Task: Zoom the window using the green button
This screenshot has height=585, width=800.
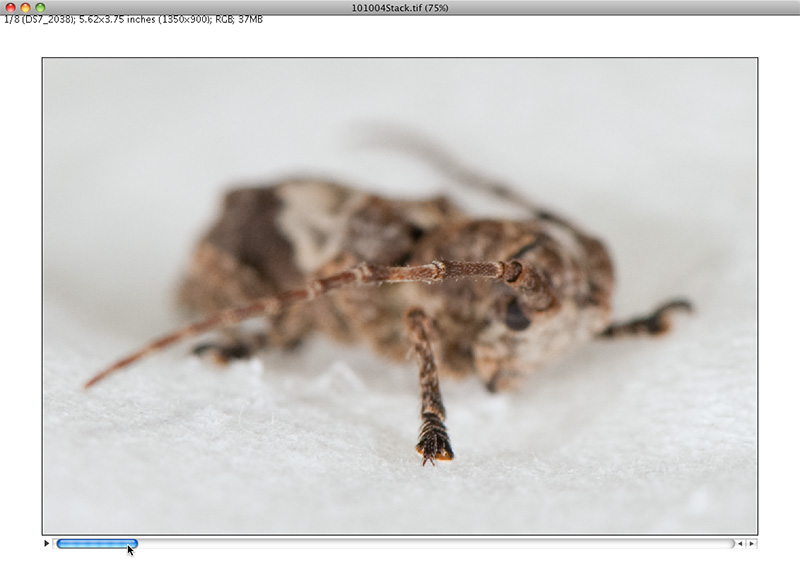Action: click(x=40, y=7)
